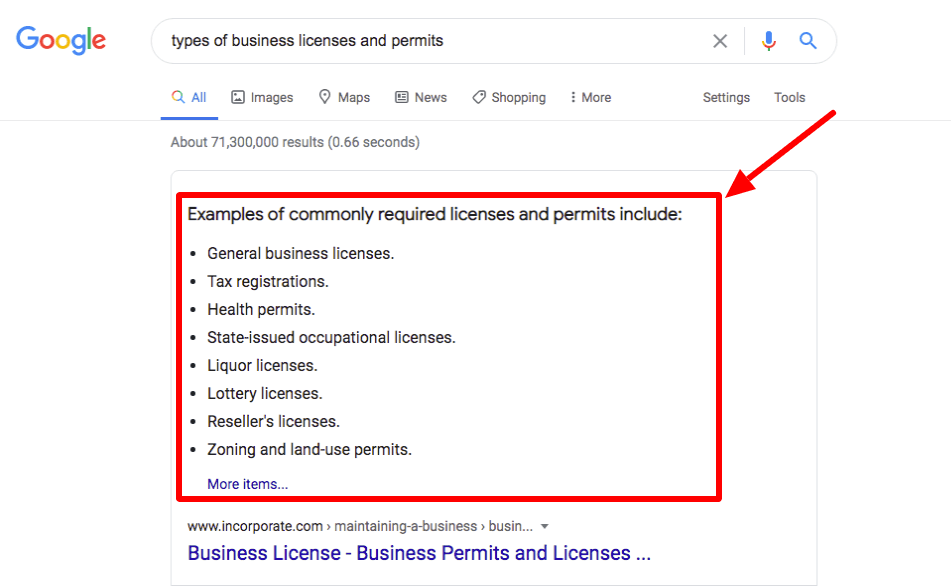Click the snippet heading about commonly required licenses

point(434,214)
